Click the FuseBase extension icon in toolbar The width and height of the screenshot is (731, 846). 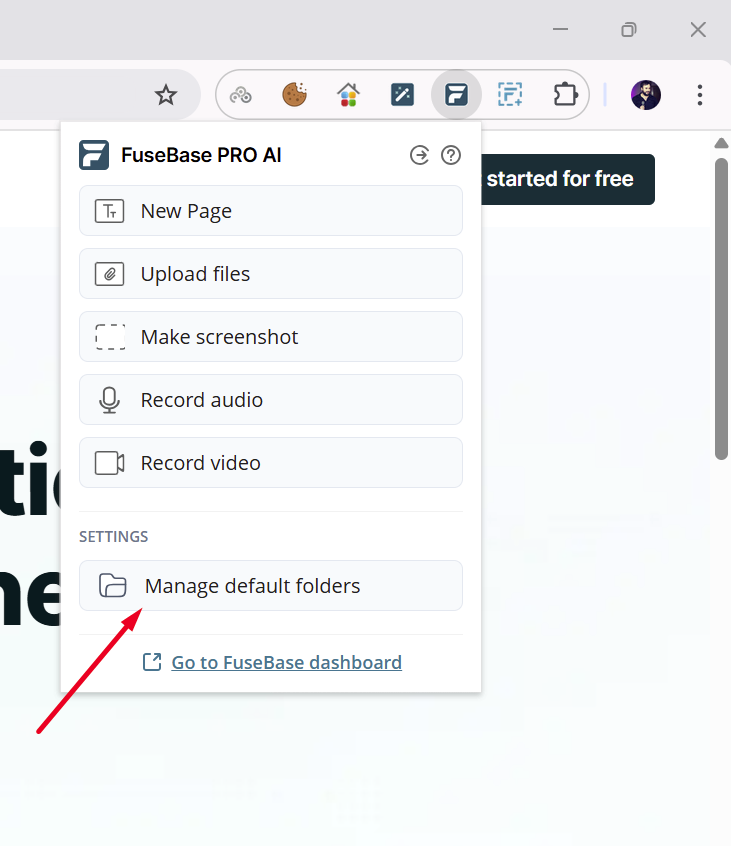(x=456, y=95)
